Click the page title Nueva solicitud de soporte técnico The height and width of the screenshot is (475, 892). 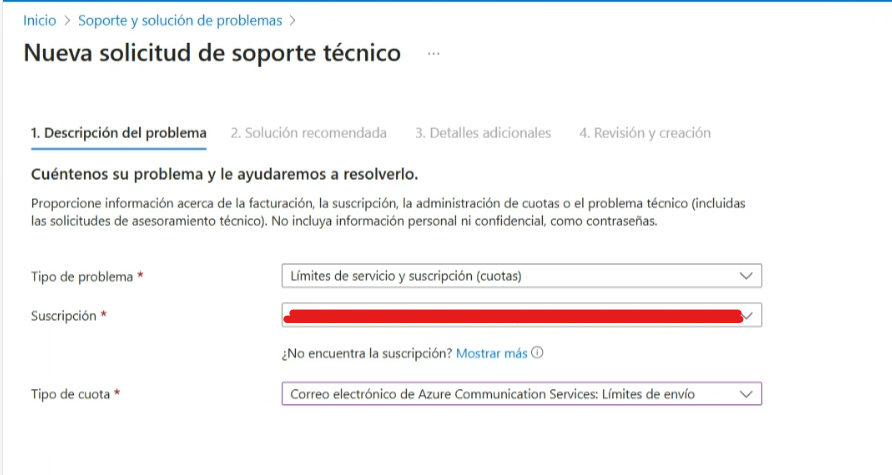pos(212,53)
